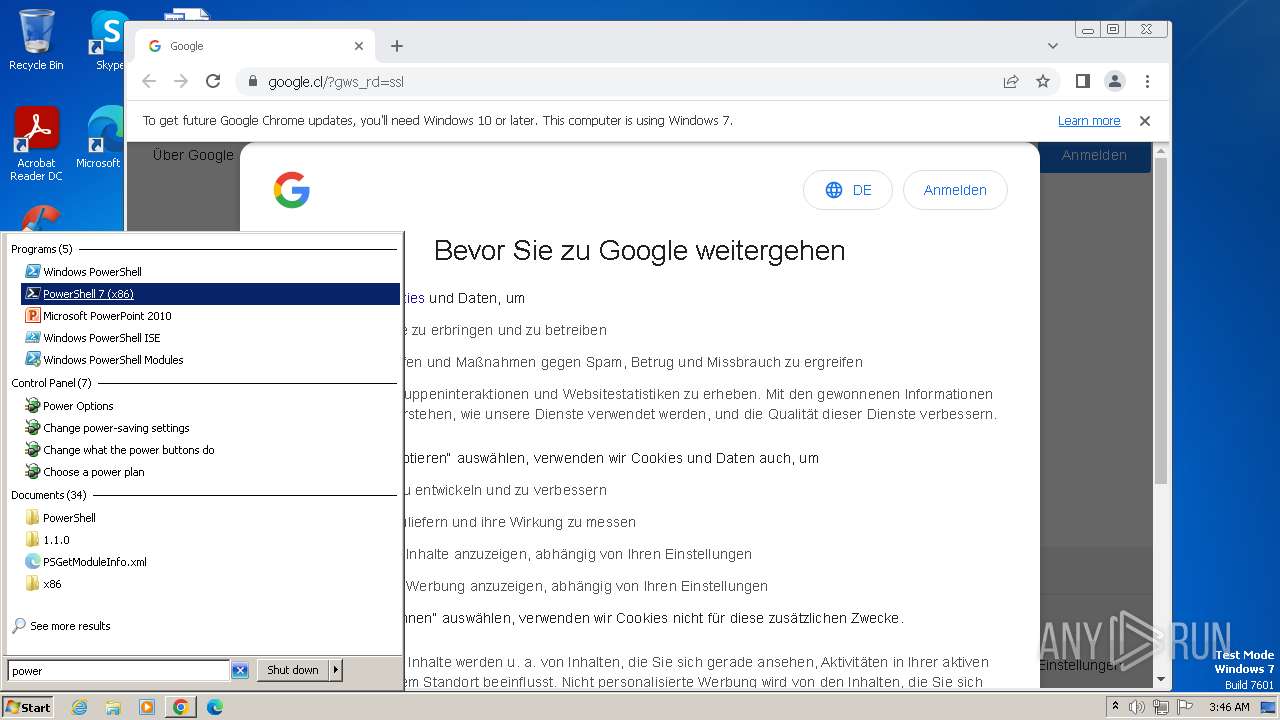The width and height of the screenshot is (1280, 720).
Task: Click the Start button
Action: pos(28,707)
